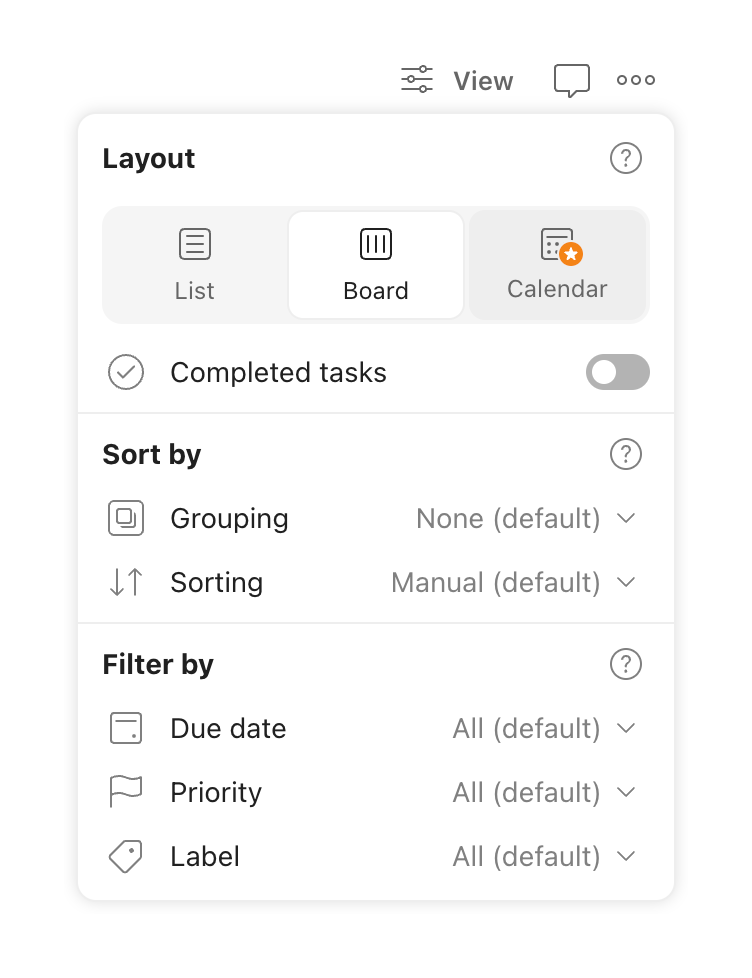Click the Label tag icon
This screenshot has height=978, width=752.
(125, 856)
